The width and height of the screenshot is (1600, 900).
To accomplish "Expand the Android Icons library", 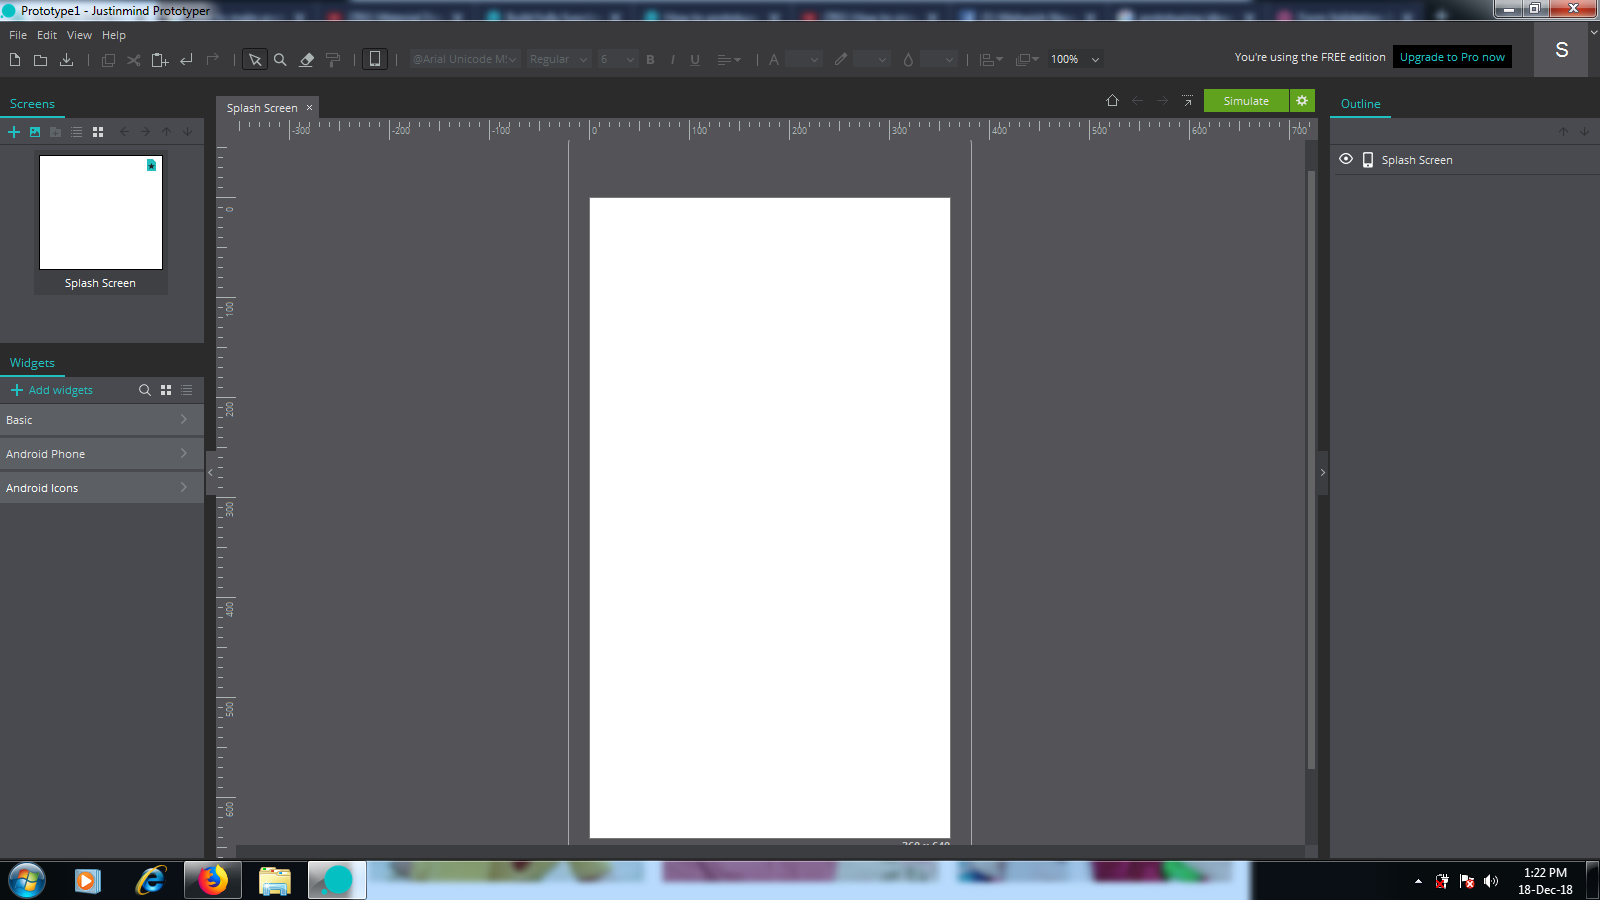I will 100,488.
